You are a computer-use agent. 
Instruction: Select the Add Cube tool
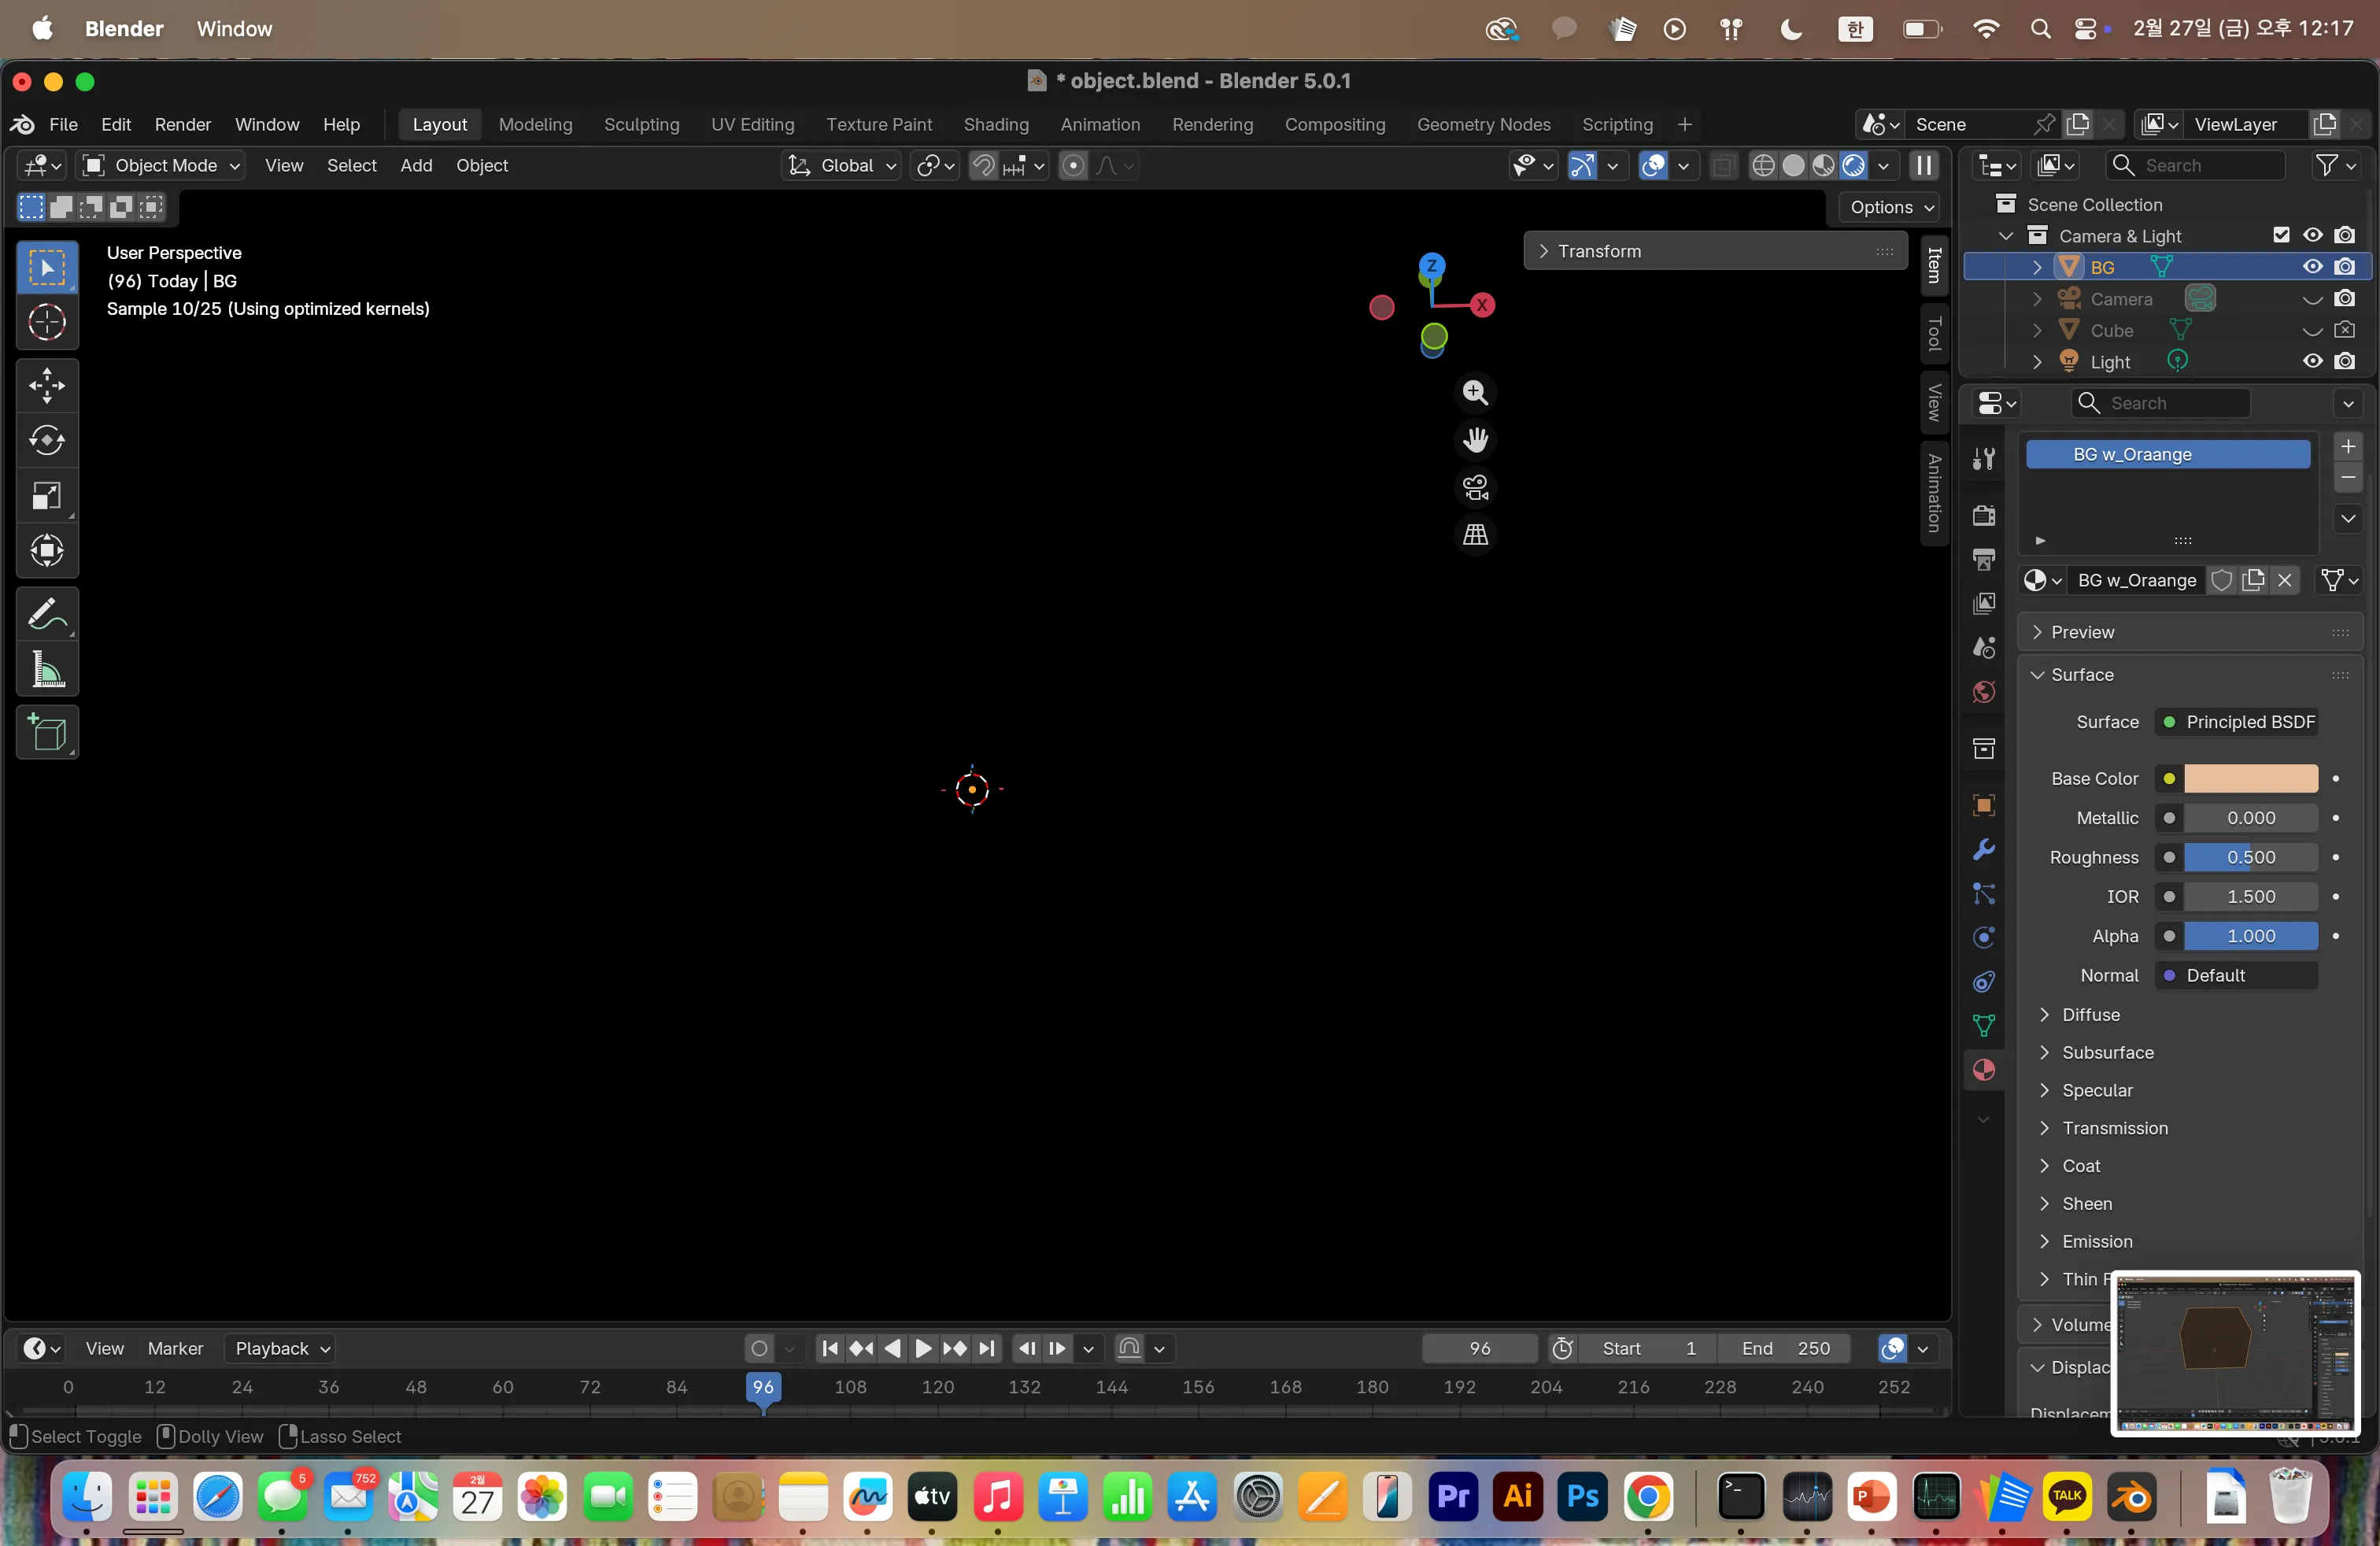47,733
